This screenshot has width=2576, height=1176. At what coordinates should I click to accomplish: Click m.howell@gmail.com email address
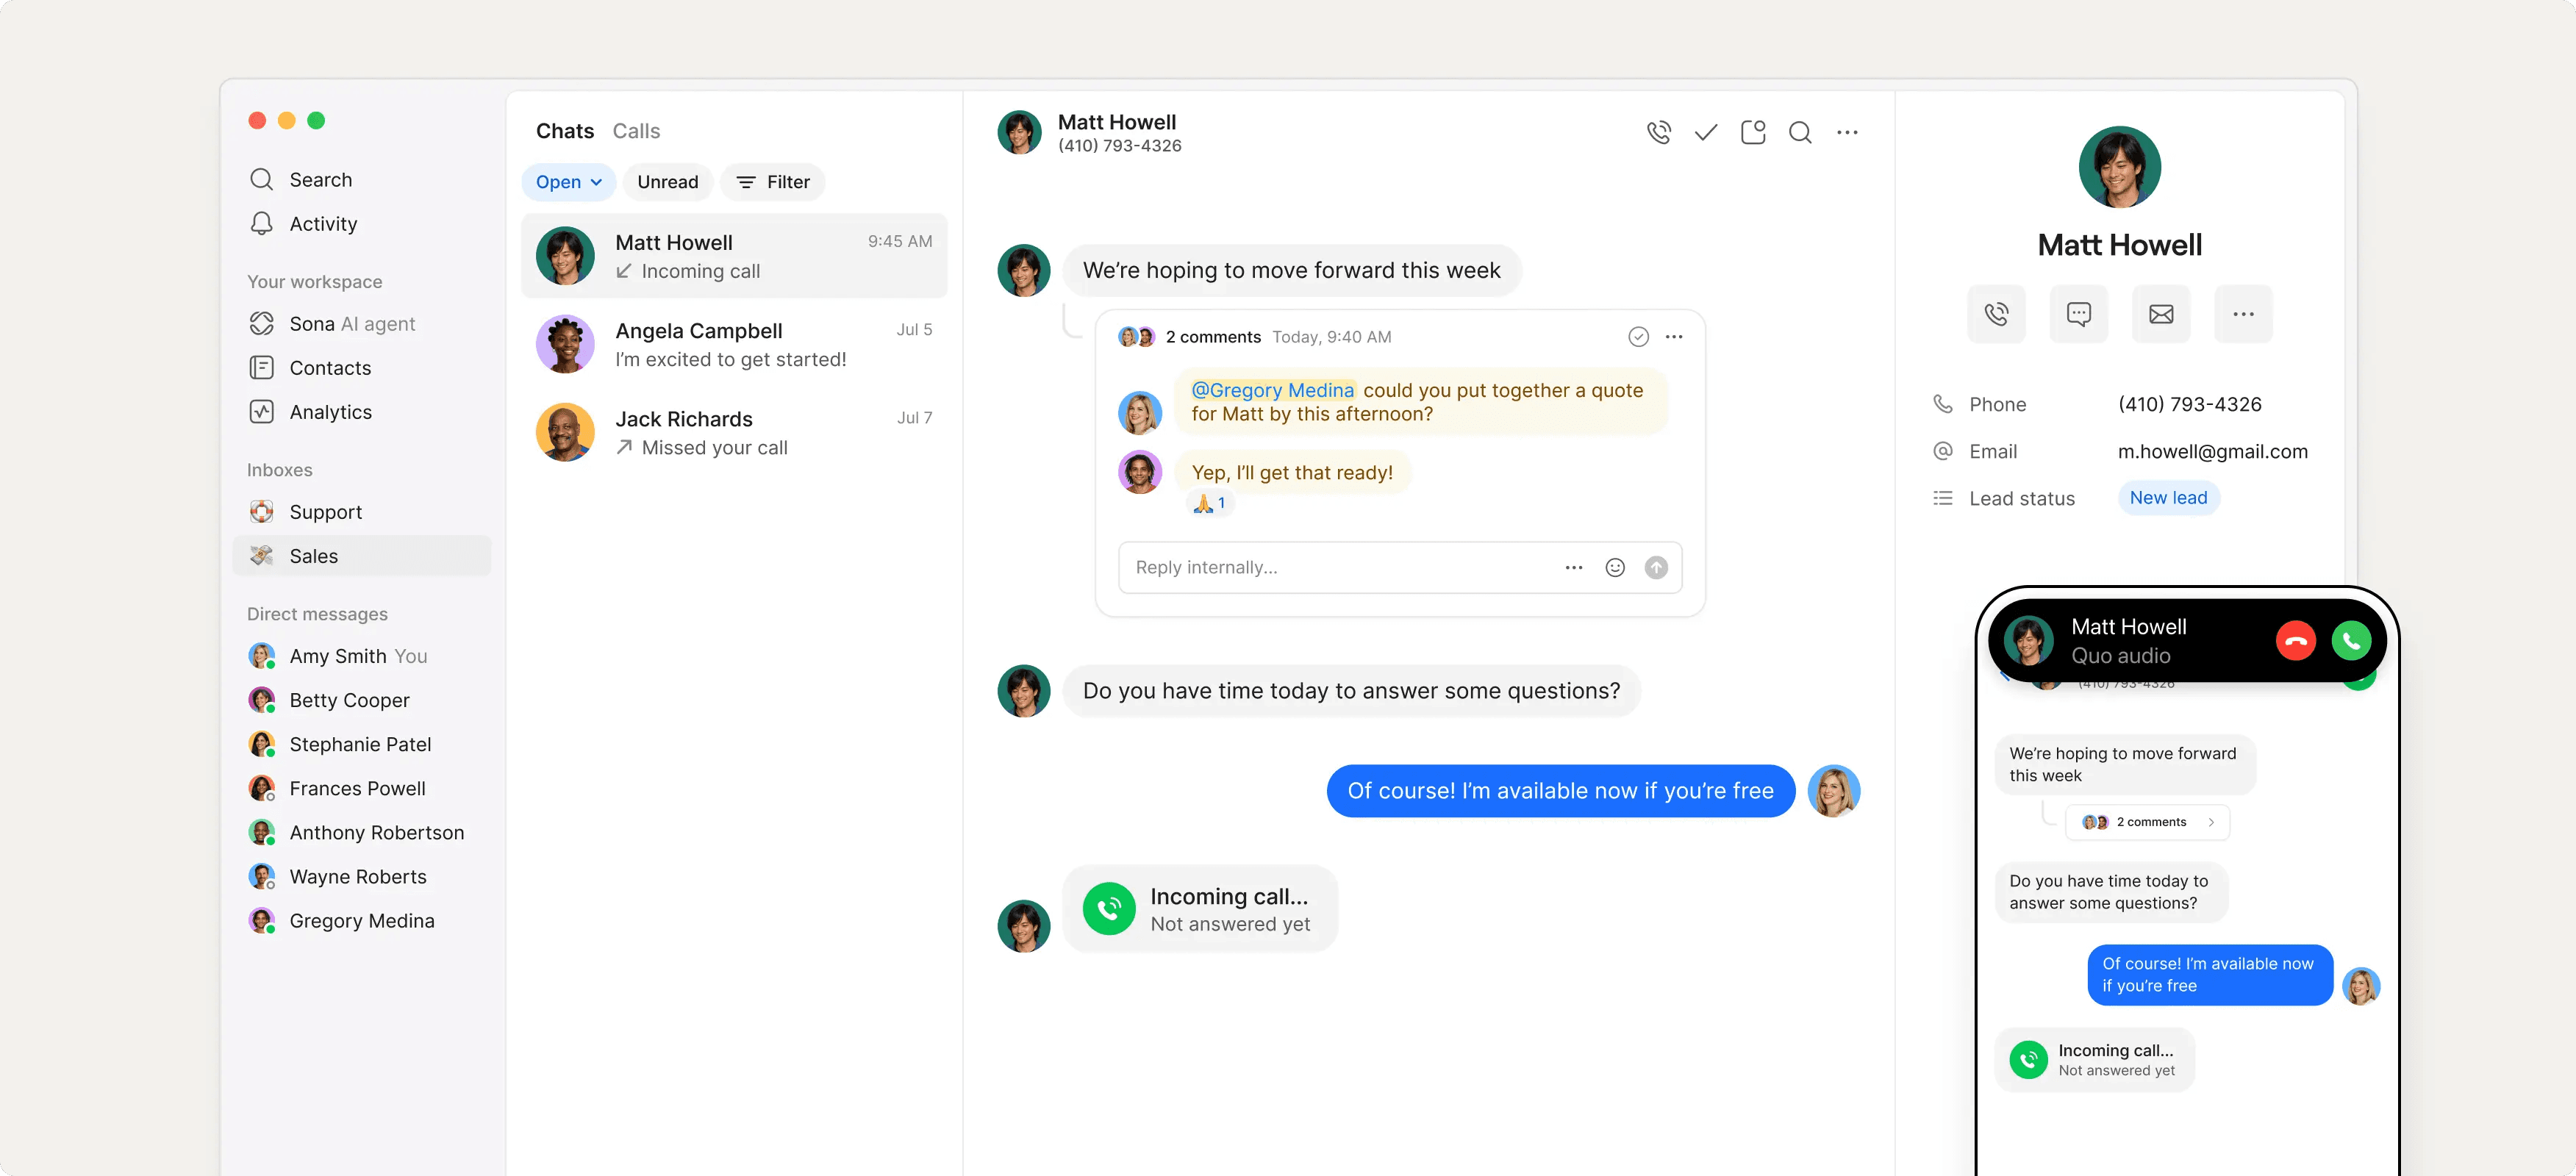coord(2212,451)
